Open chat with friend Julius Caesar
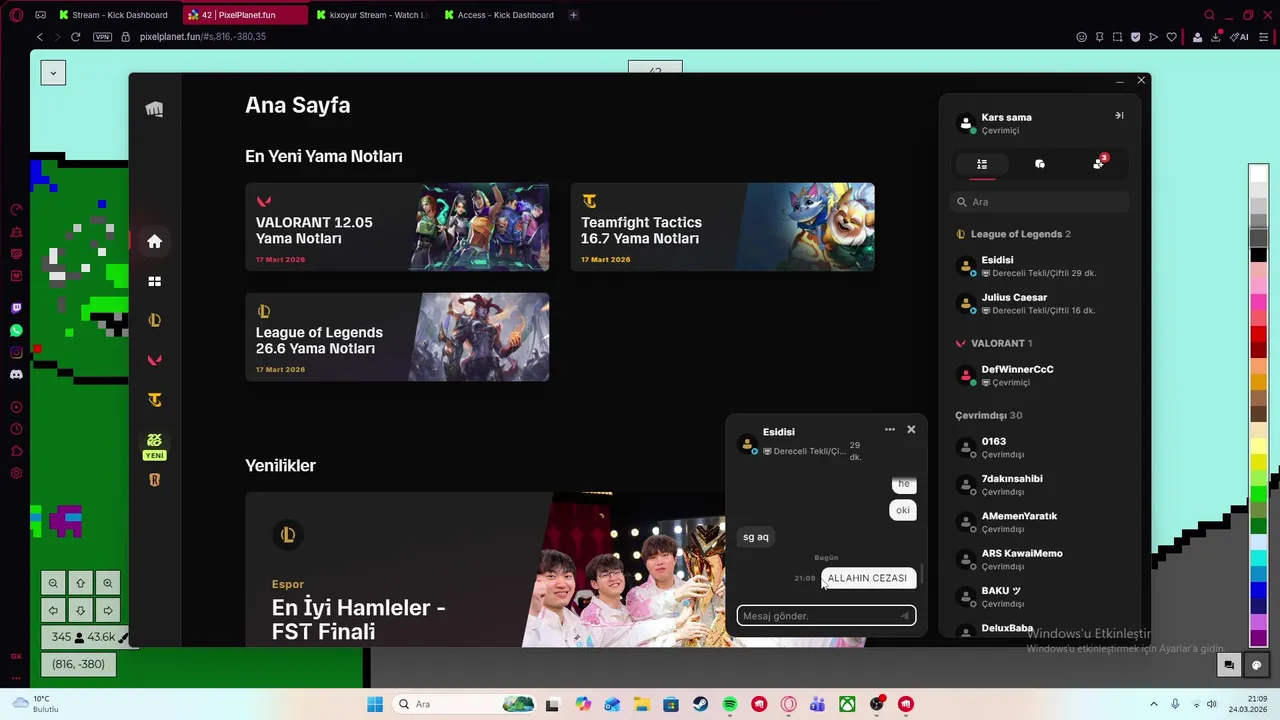 (x=1040, y=303)
